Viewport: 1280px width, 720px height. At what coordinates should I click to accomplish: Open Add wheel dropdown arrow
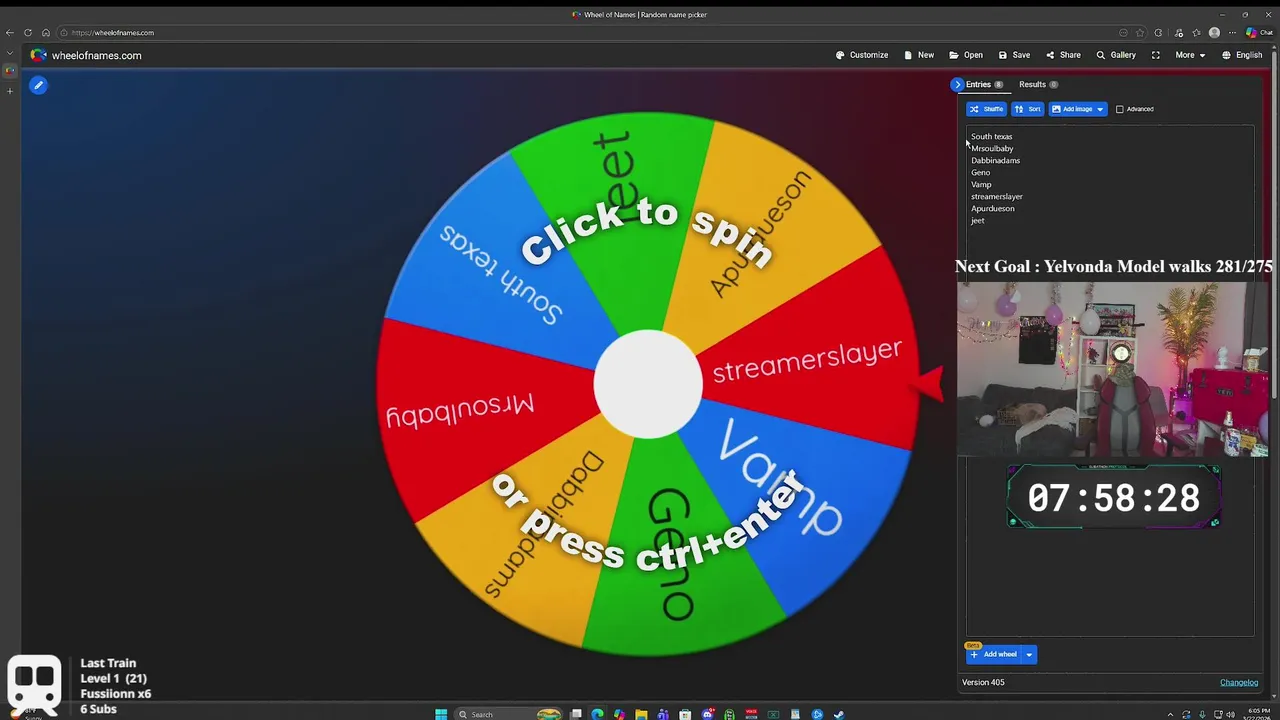(1028, 654)
